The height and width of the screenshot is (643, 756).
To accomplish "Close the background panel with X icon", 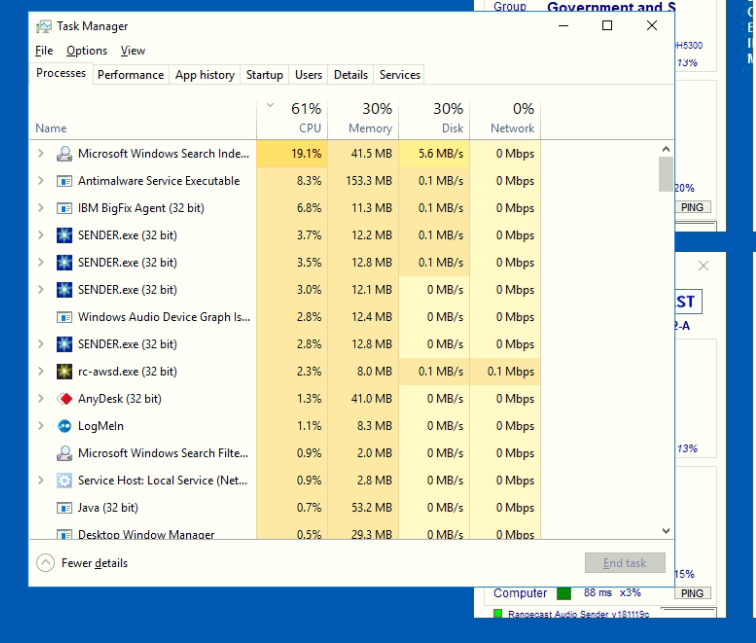I will pos(703,266).
